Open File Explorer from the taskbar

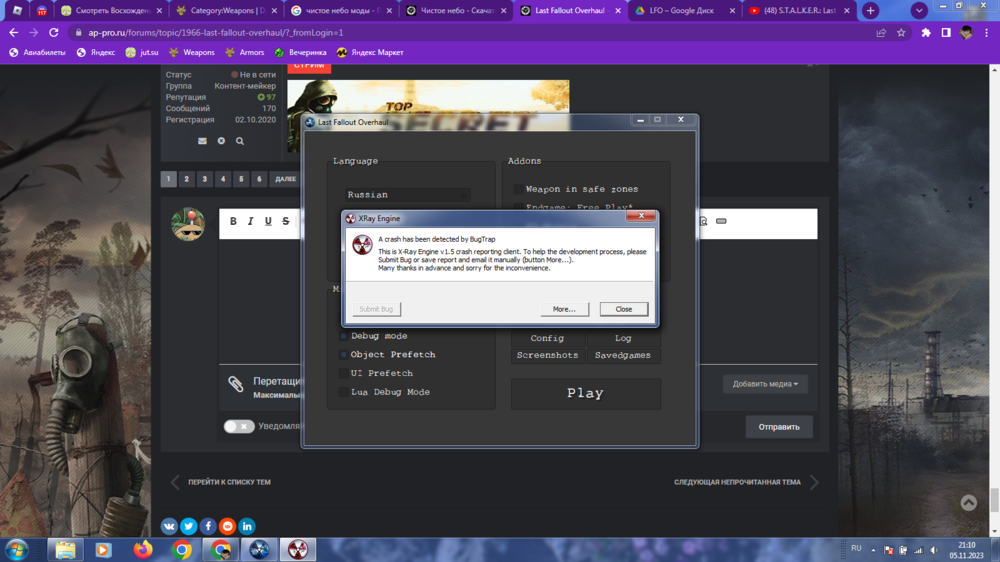[65, 550]
